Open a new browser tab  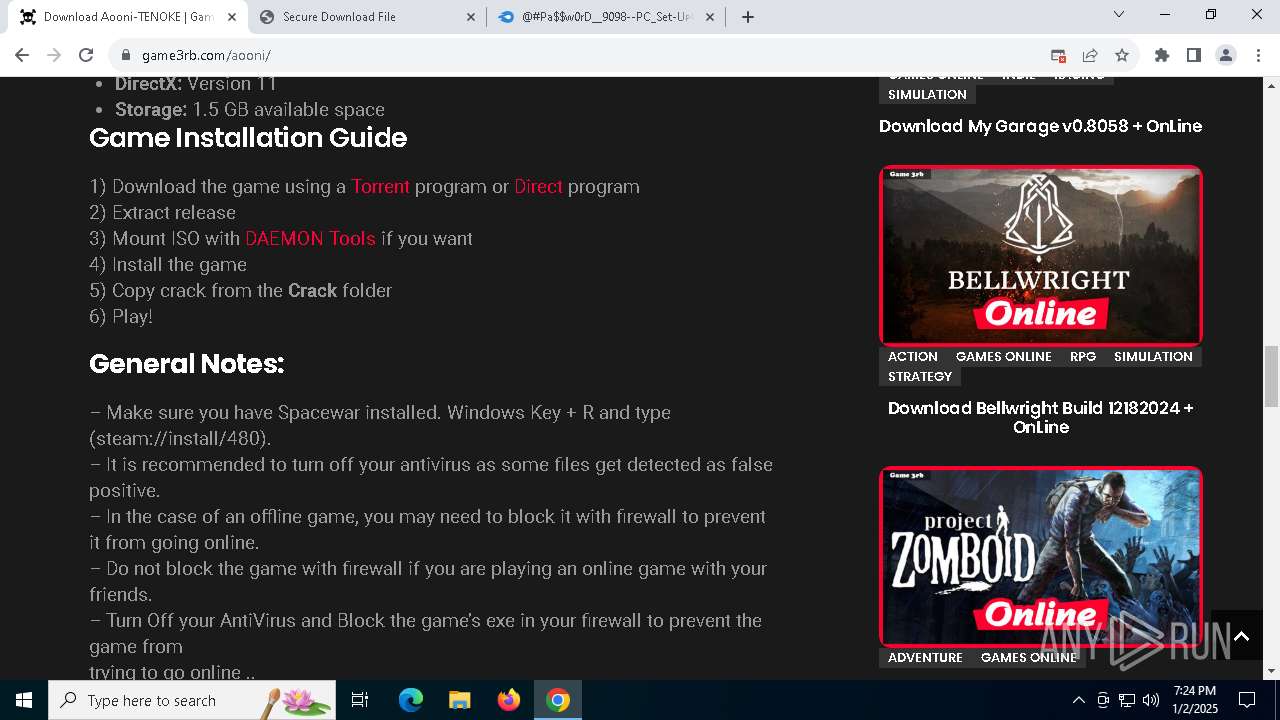pos(748,16)
